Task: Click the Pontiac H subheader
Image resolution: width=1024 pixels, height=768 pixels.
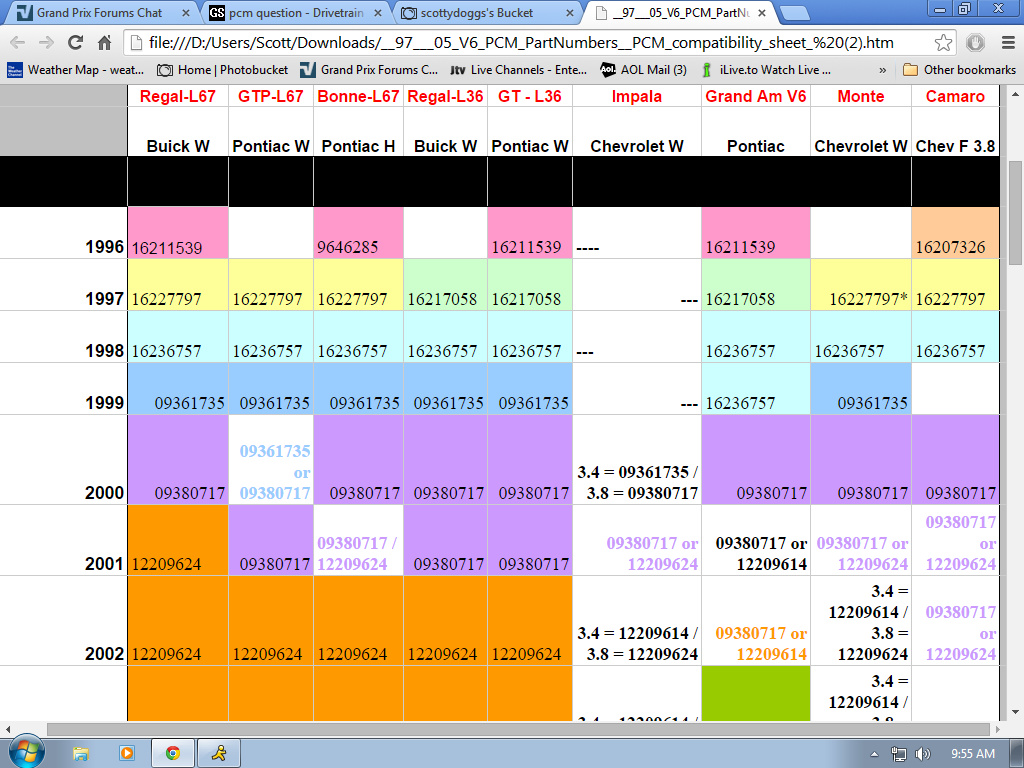Action: pos(358,146)
